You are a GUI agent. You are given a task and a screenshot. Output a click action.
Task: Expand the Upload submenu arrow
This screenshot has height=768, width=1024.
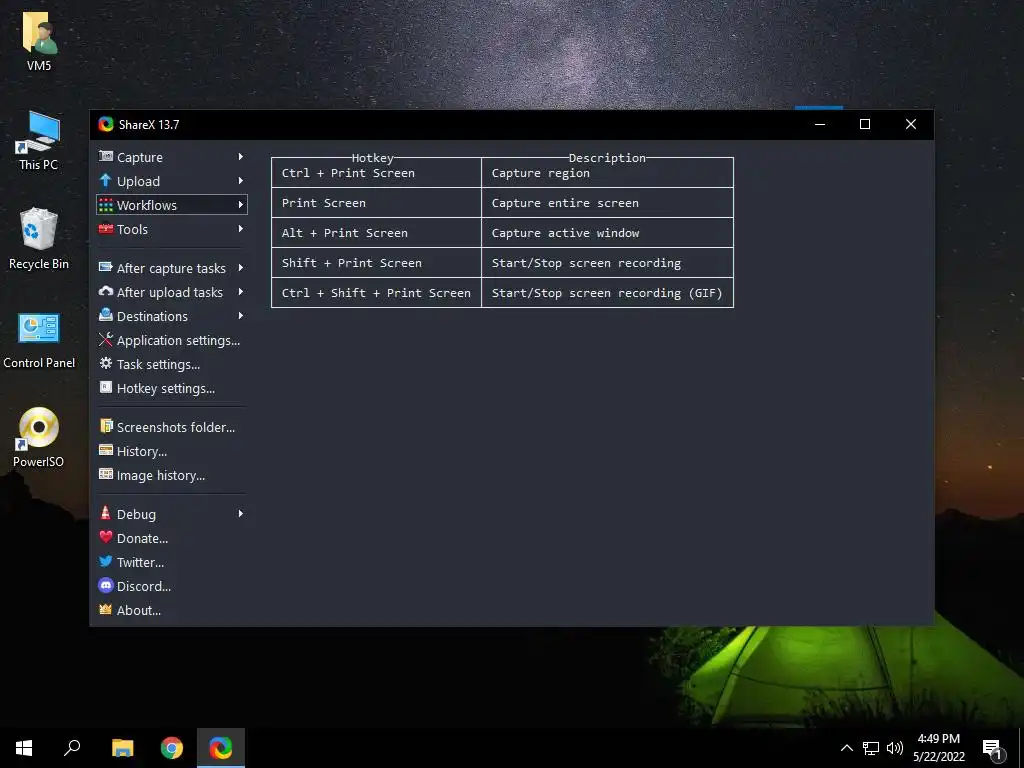(x=240, y=181)
